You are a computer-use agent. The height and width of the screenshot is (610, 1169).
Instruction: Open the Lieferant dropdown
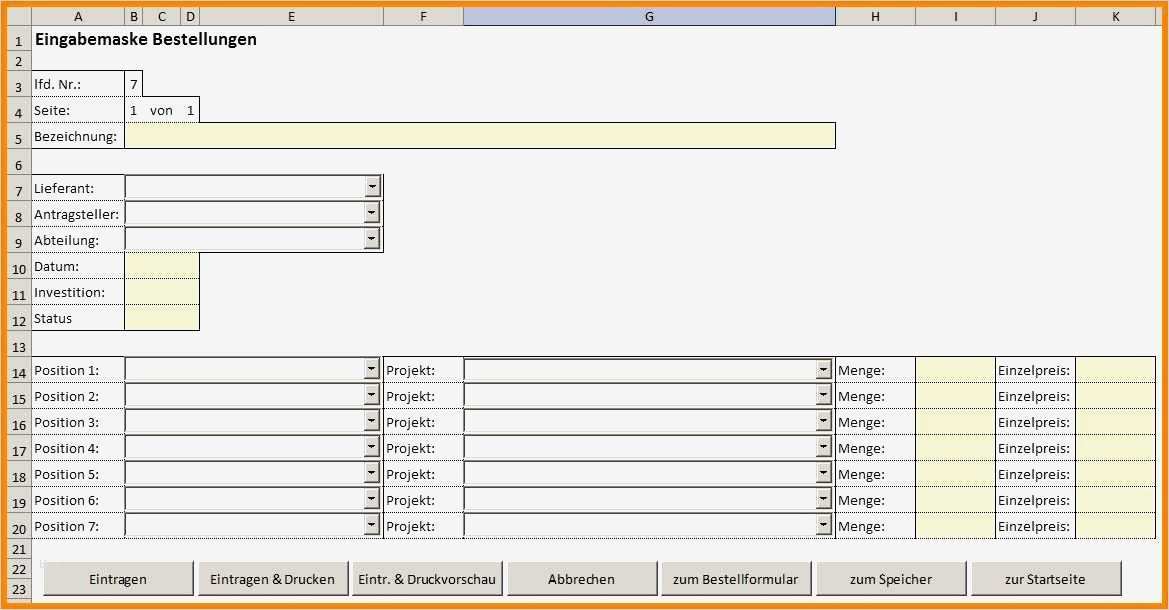371,186
